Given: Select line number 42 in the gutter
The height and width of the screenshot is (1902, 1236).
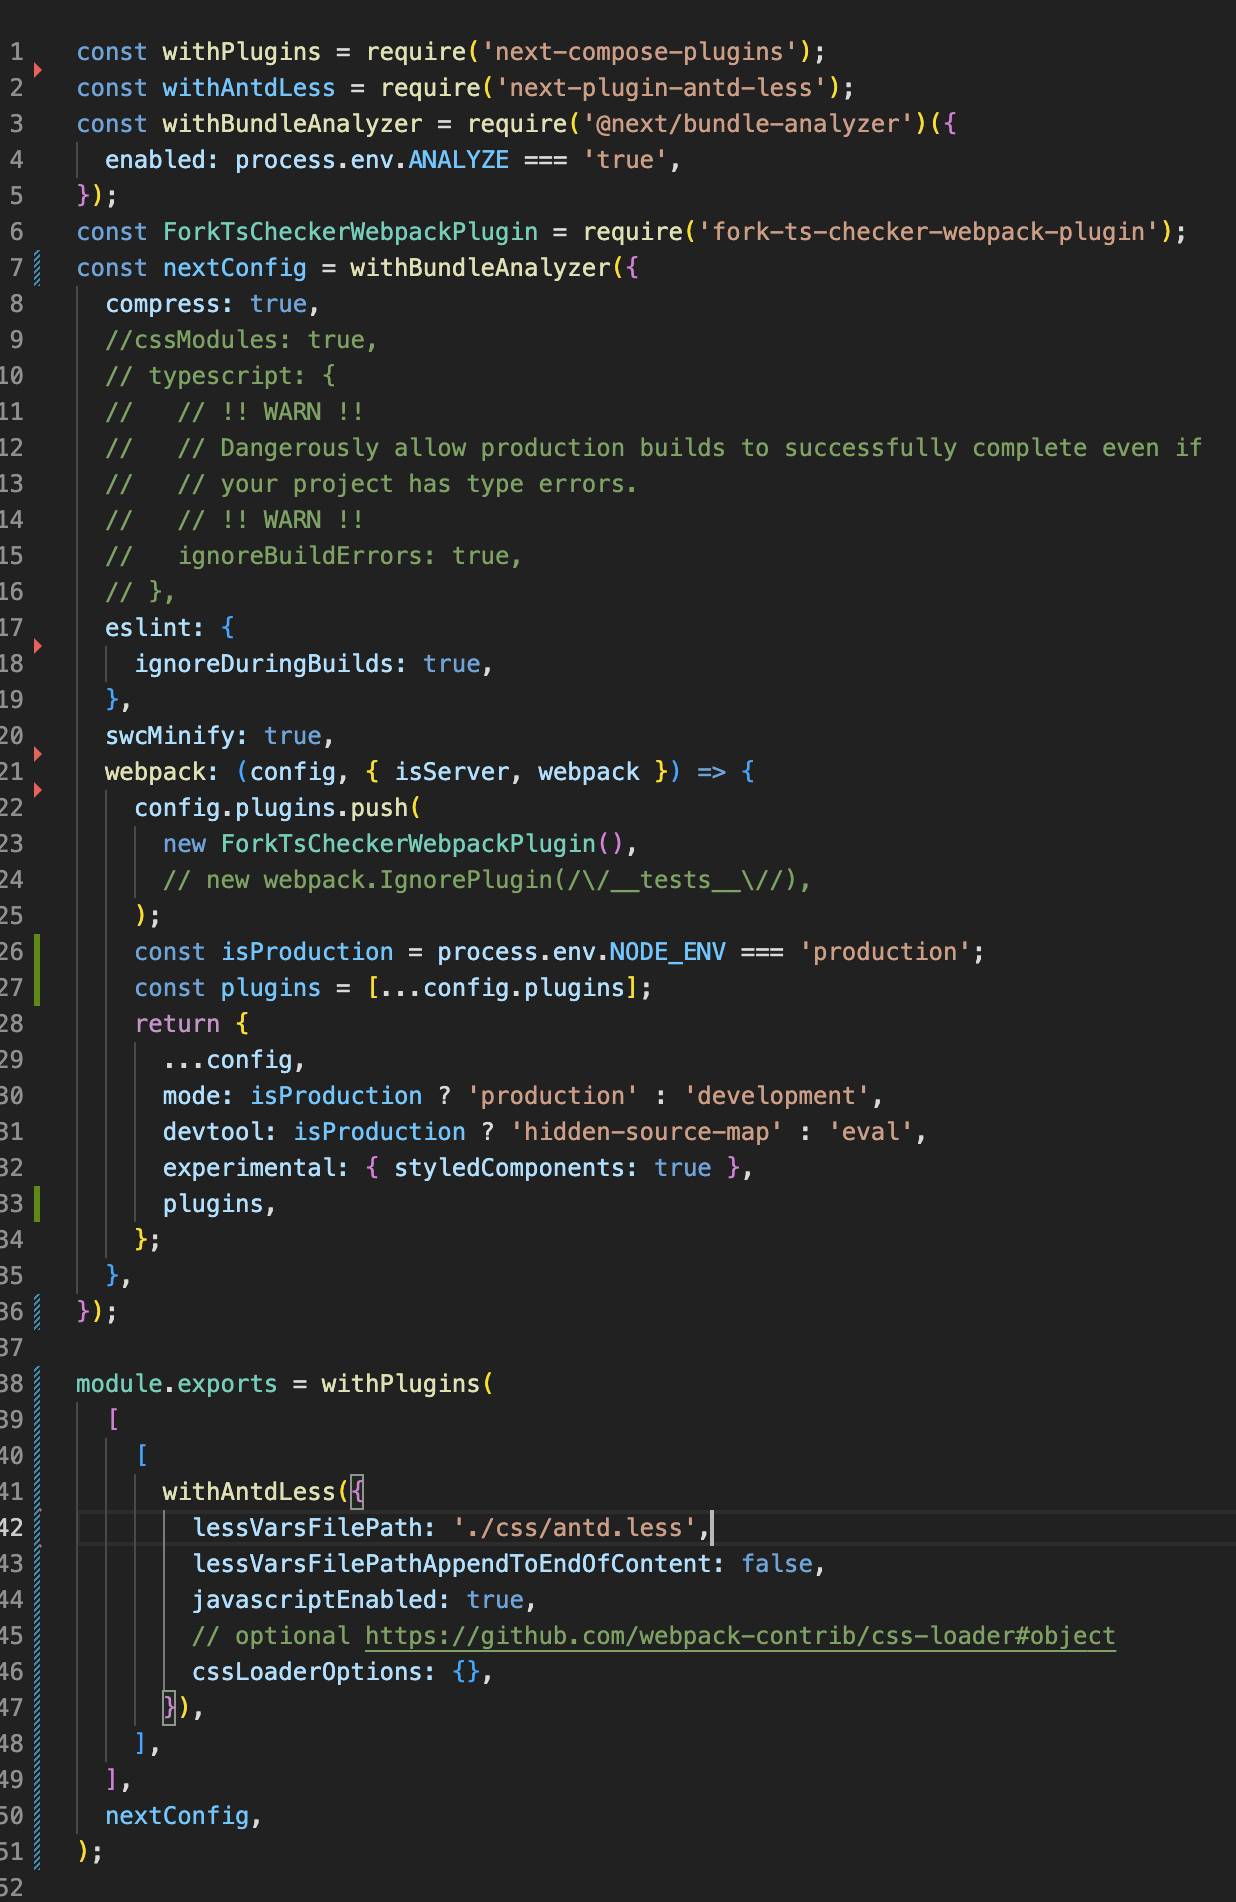Looking at the screenshot, I should click(12, 1528).
